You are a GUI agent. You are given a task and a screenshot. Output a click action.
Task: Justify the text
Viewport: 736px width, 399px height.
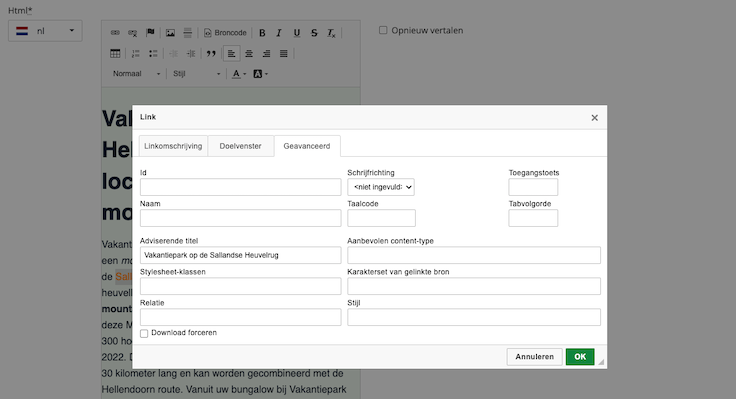[x=284, y=54]
